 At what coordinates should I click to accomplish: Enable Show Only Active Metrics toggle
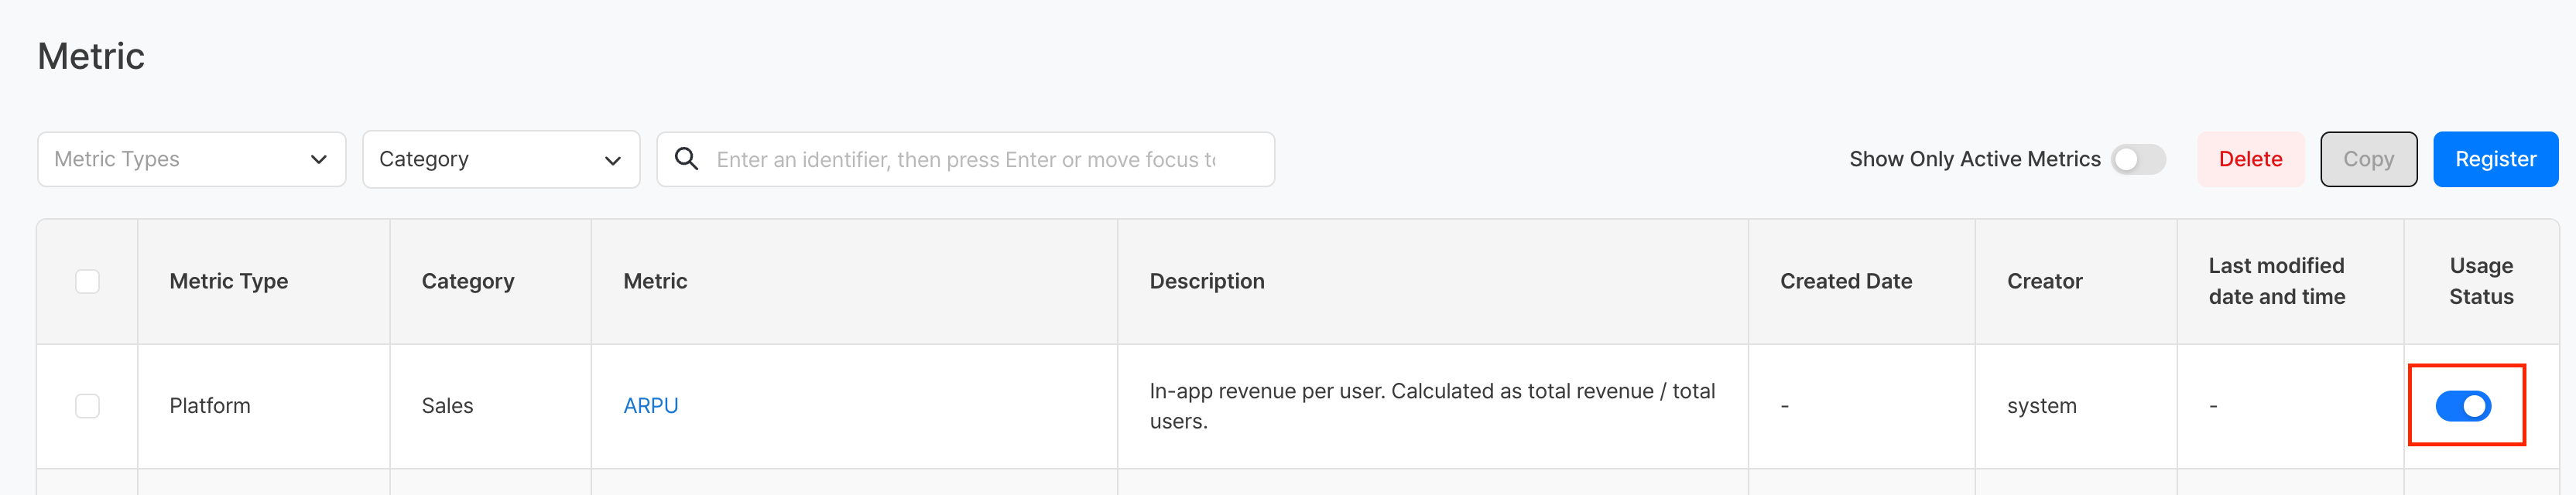click(x=2137, y=159)
